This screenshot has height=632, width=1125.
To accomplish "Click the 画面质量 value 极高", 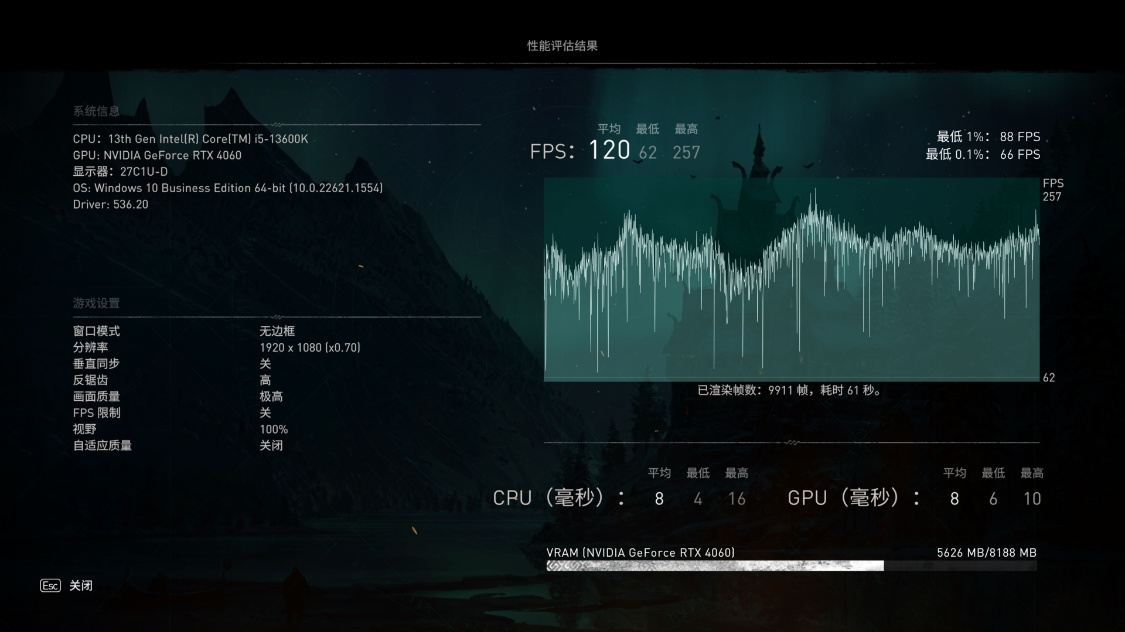I will point(271,396).
